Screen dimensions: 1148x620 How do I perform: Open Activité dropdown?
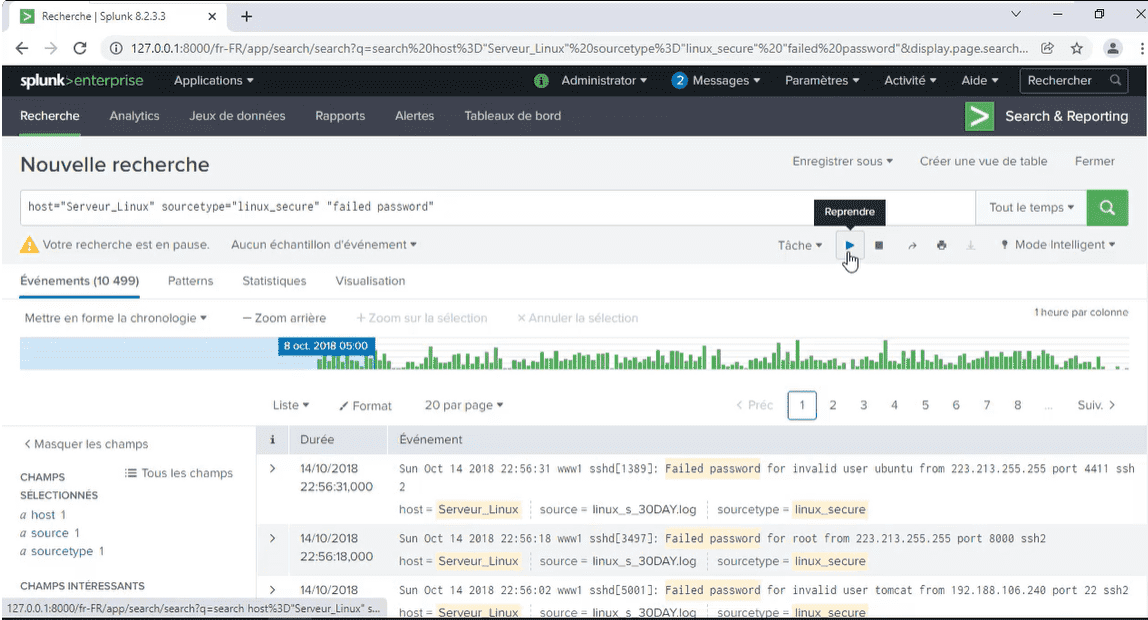pyautogui.click(x=910, y=81)
